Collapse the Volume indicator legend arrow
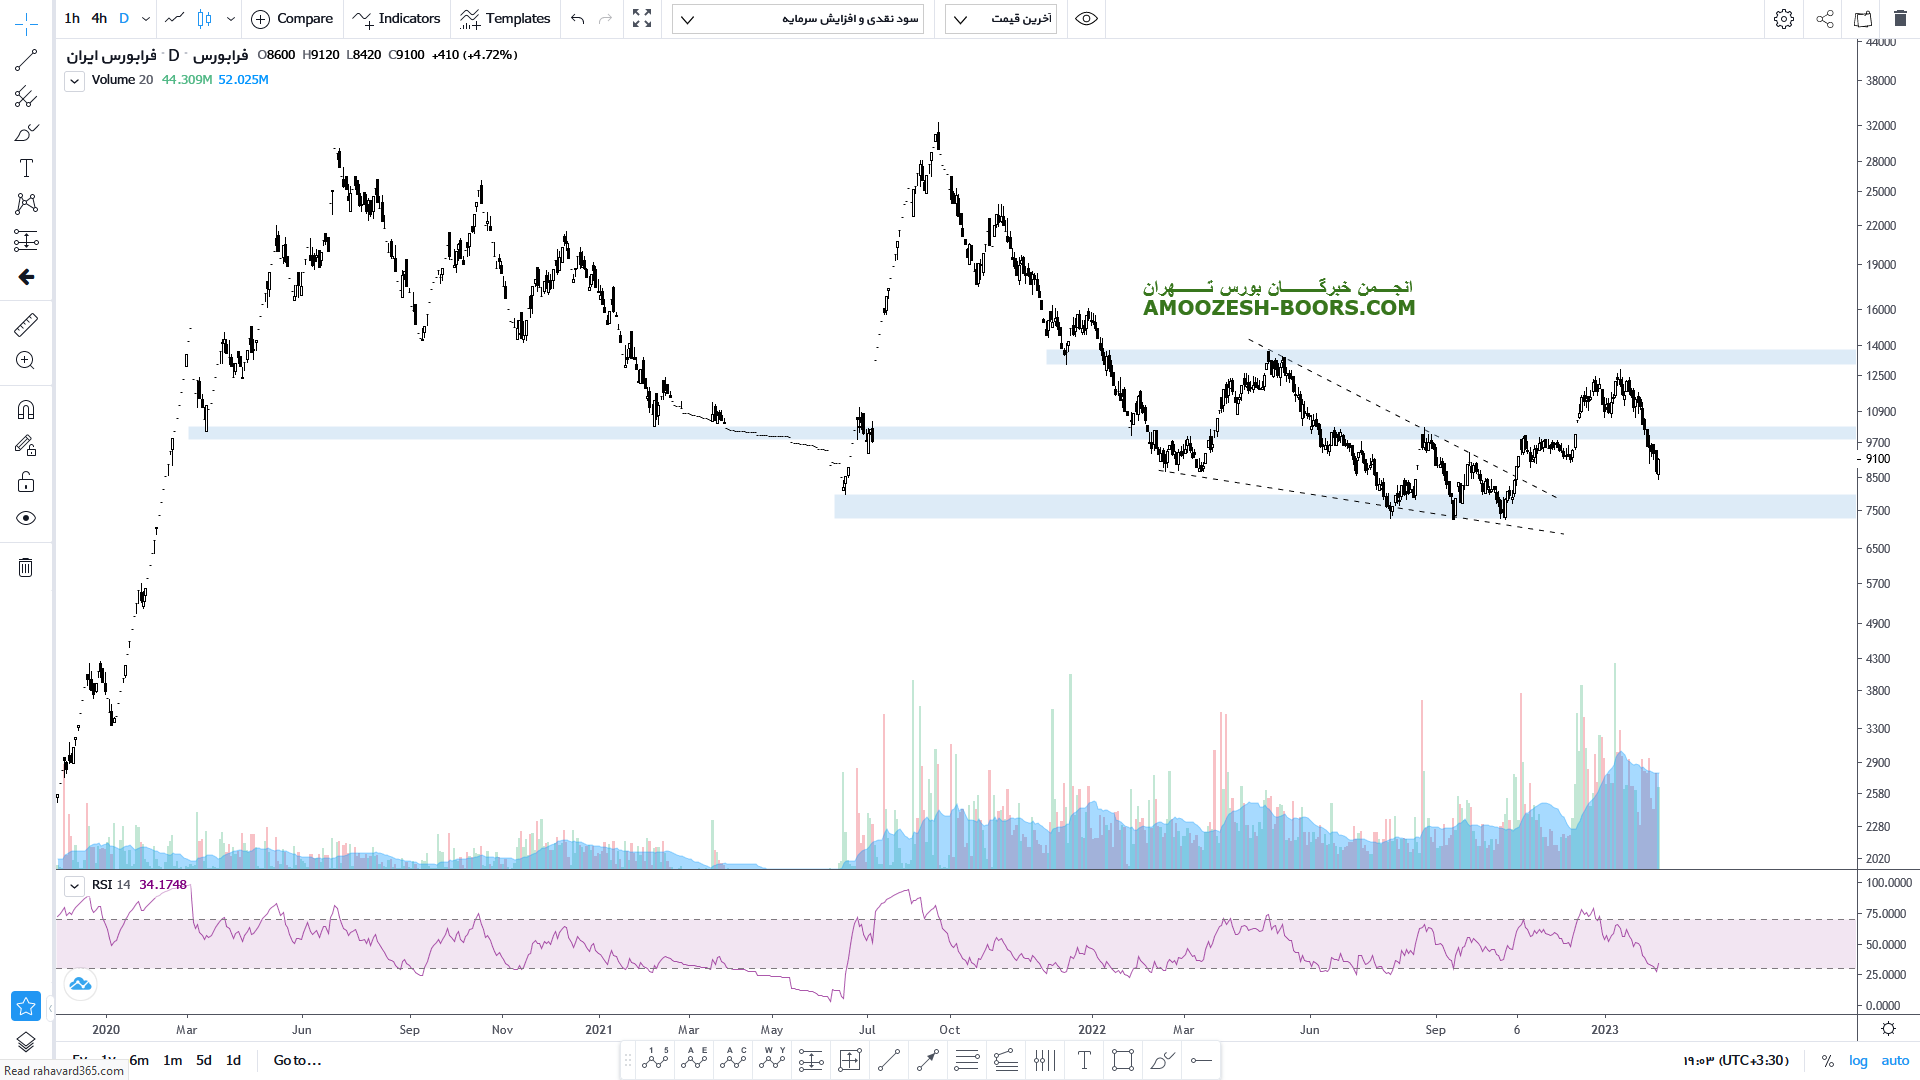Screen dimensions: 1920x1080 pos(74,81)
